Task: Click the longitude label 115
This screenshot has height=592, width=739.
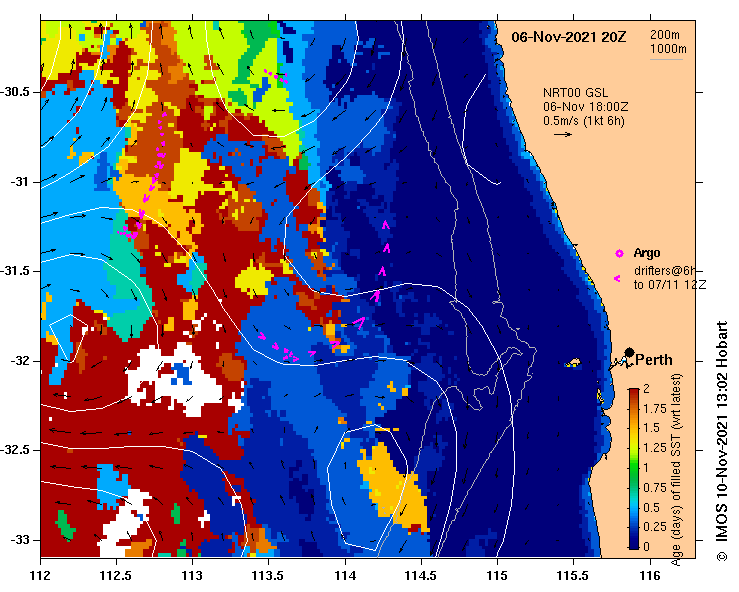Action: [x=497, y=576]
